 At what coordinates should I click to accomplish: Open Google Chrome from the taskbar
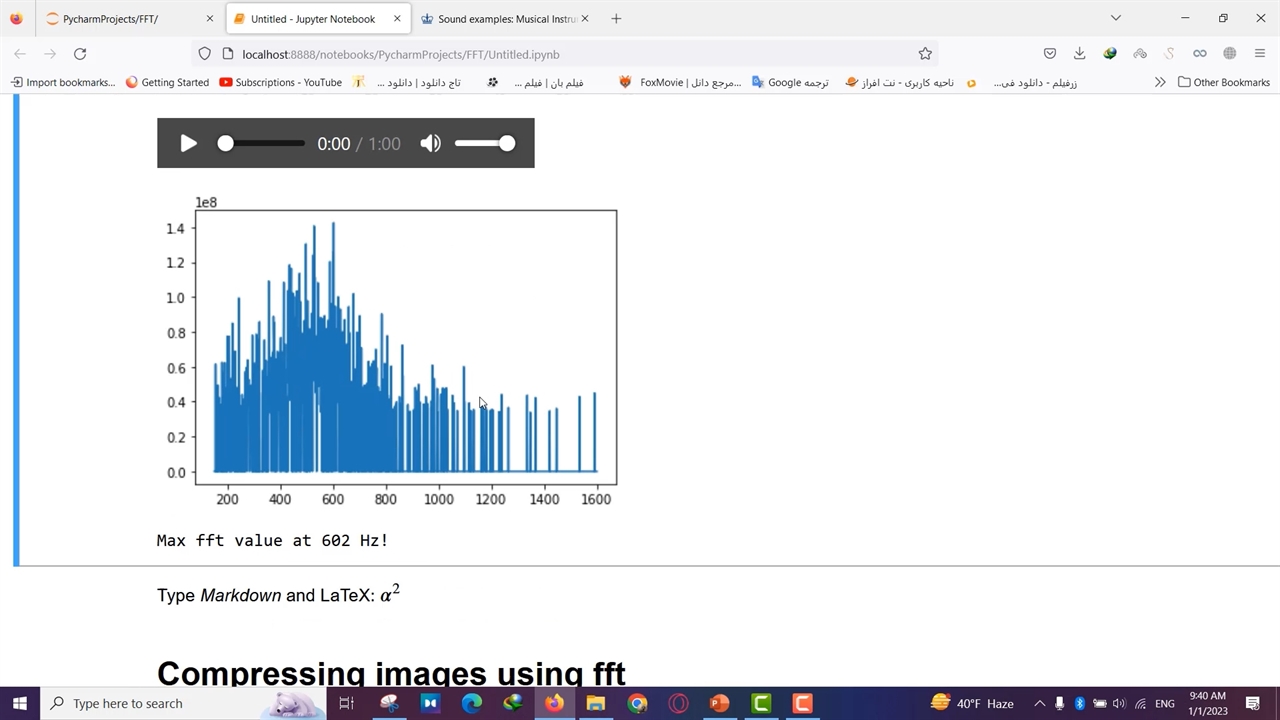637,703
